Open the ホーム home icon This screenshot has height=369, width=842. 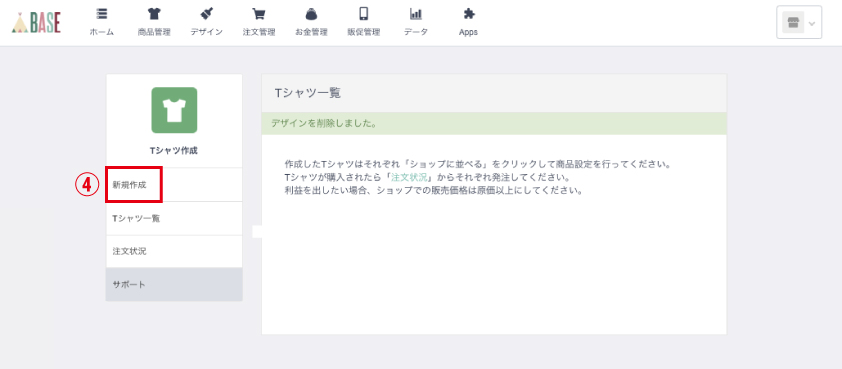click(101, 15)
